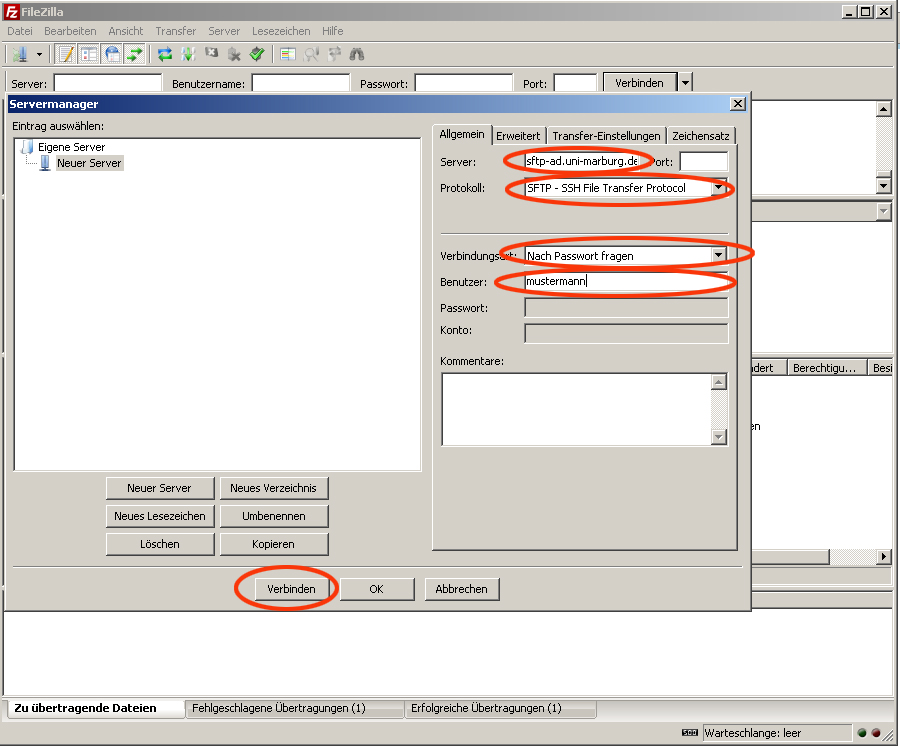Open the Hilfe menu
This screenshot has width=900, height=746.
[x=333, y=31]
